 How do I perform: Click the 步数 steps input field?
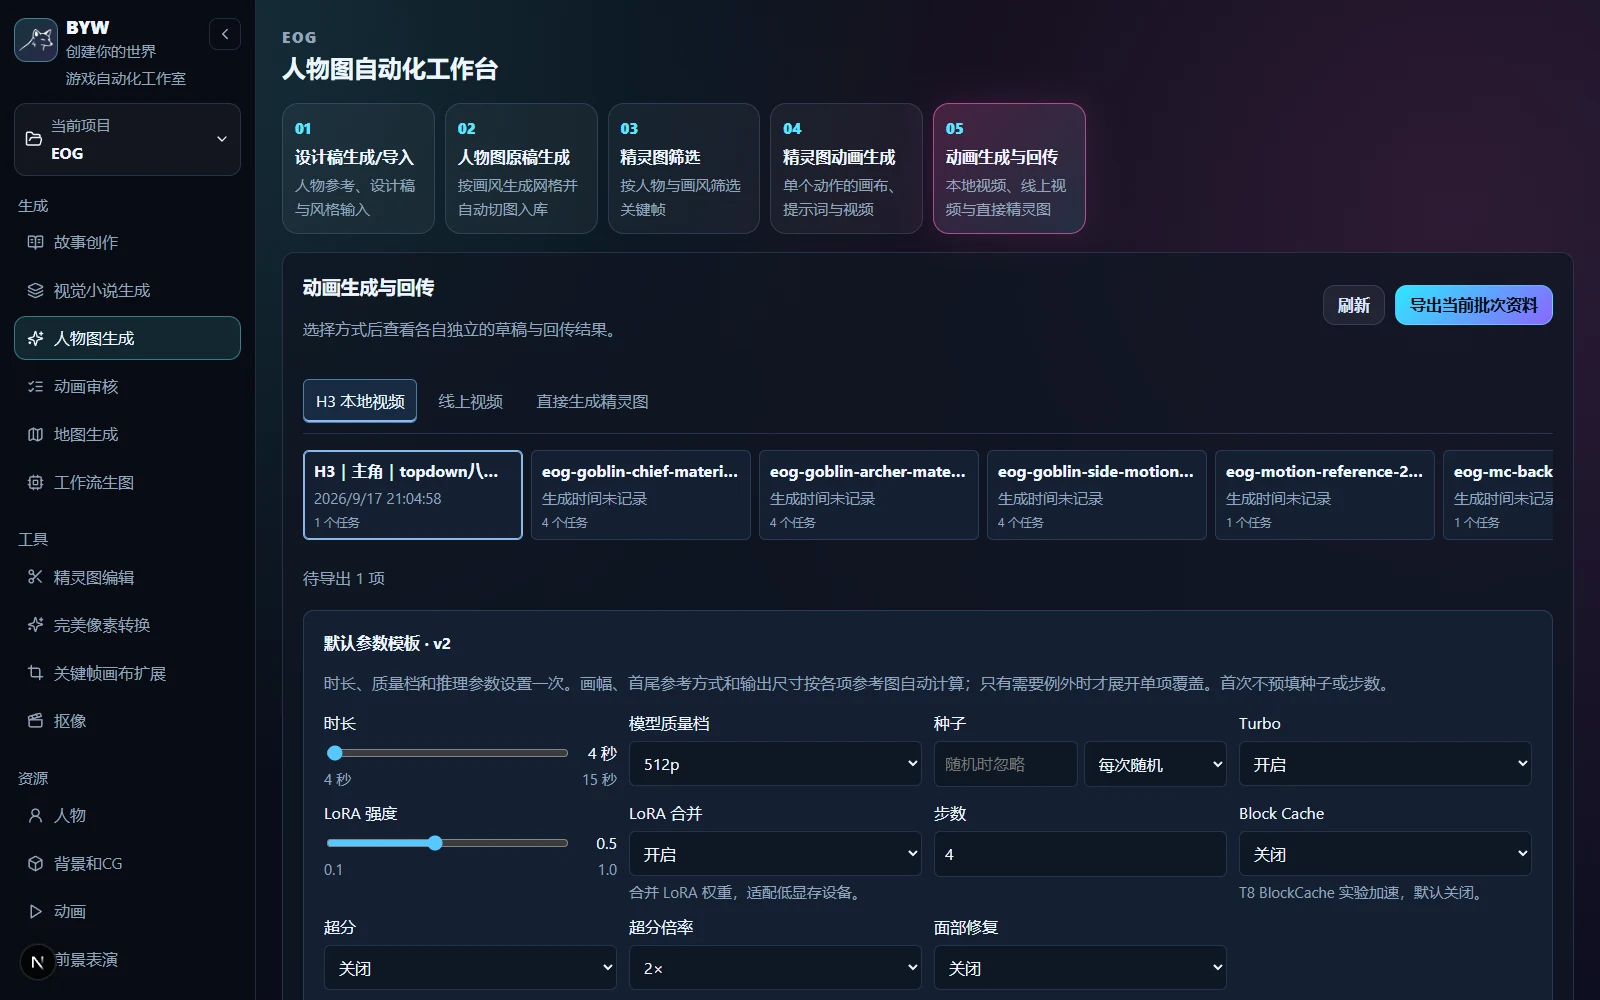(1080, 854)
